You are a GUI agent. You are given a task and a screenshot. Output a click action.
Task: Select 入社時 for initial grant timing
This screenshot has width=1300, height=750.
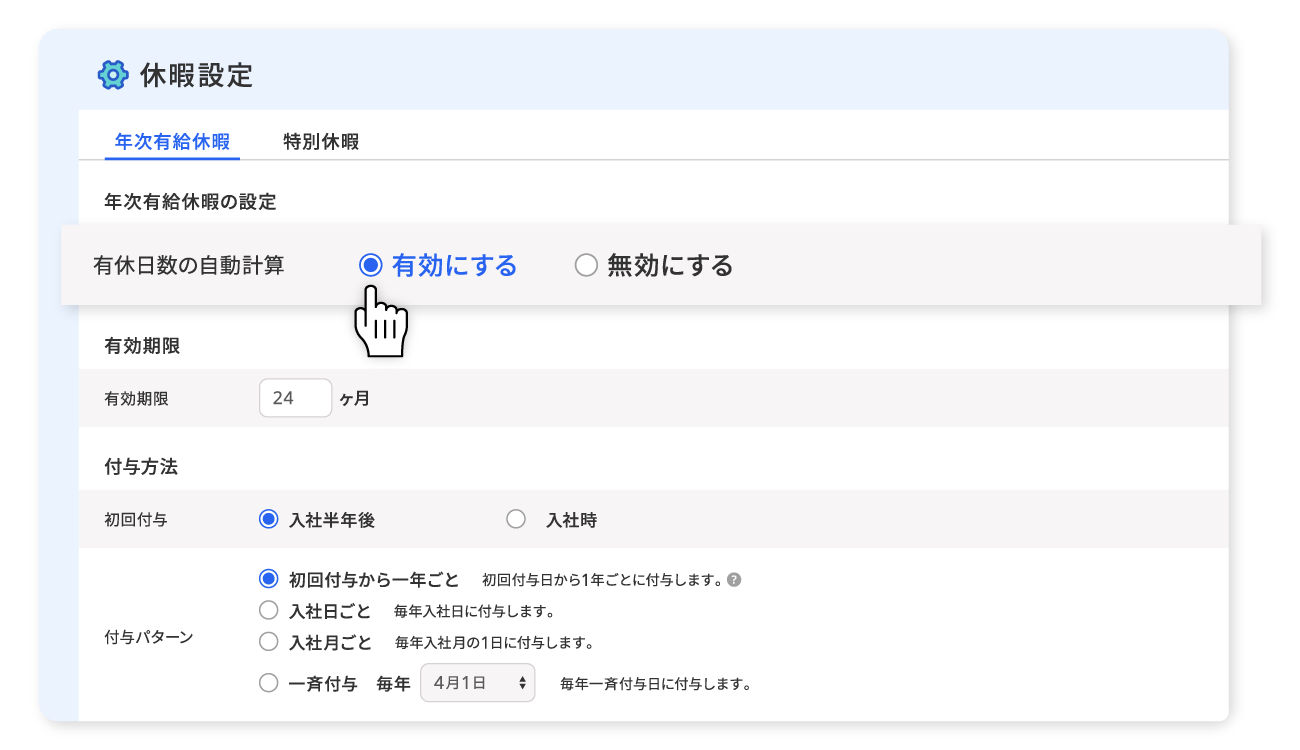coord(516,518)
